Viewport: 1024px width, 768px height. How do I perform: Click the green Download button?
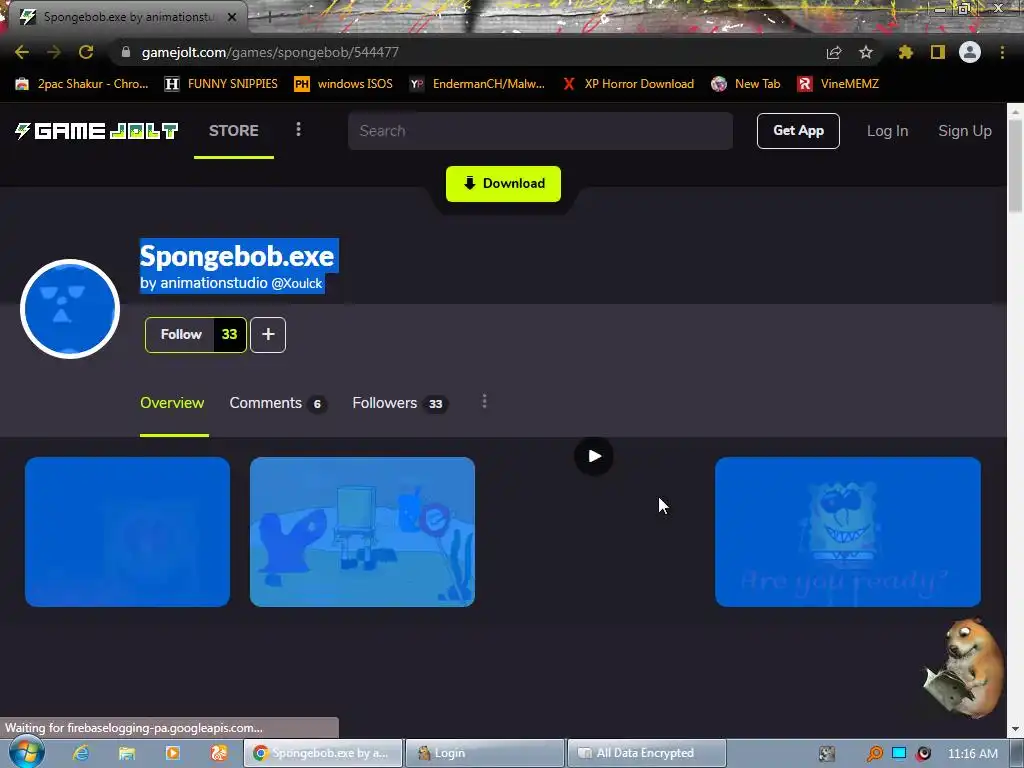pos(504,184)
